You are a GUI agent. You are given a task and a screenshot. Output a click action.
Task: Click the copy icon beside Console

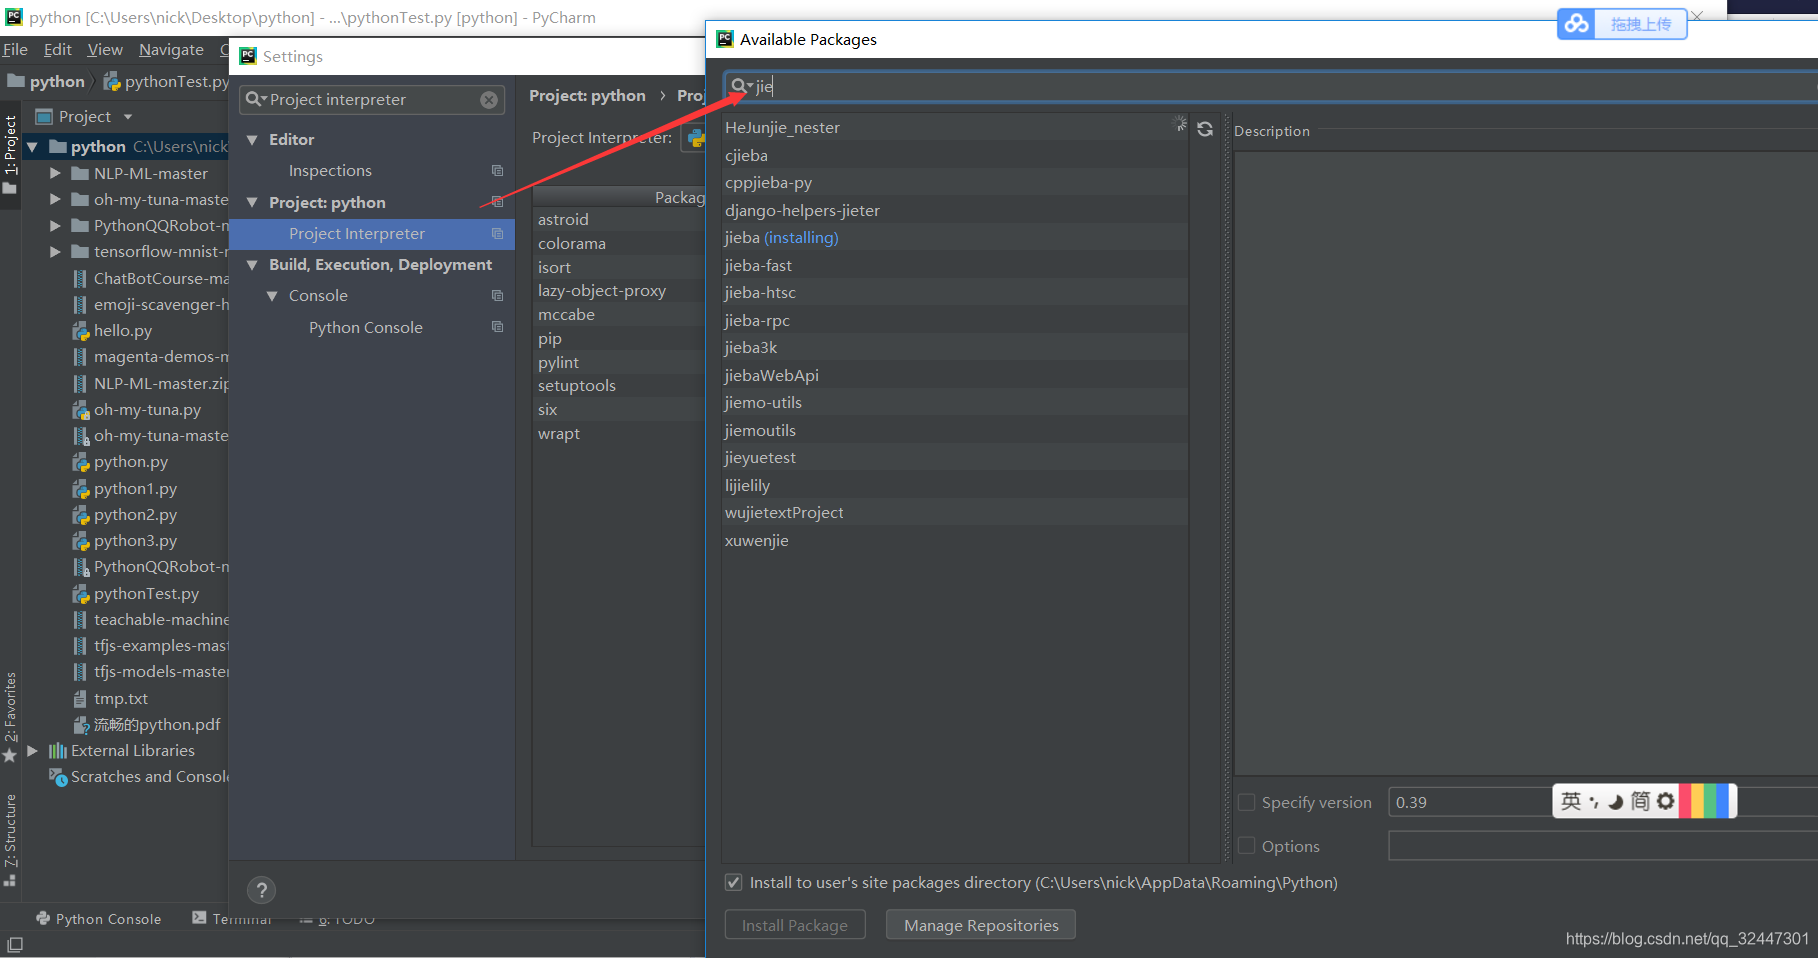[x=497, y=296]
